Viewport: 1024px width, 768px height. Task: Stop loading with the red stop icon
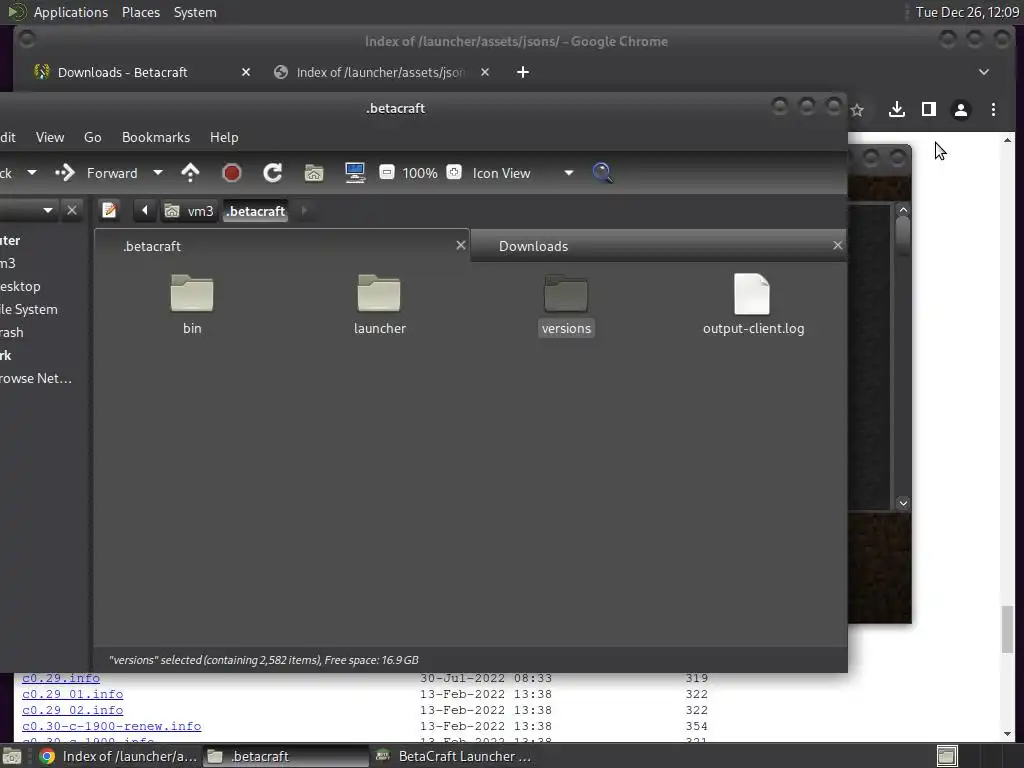click(231, 173)
